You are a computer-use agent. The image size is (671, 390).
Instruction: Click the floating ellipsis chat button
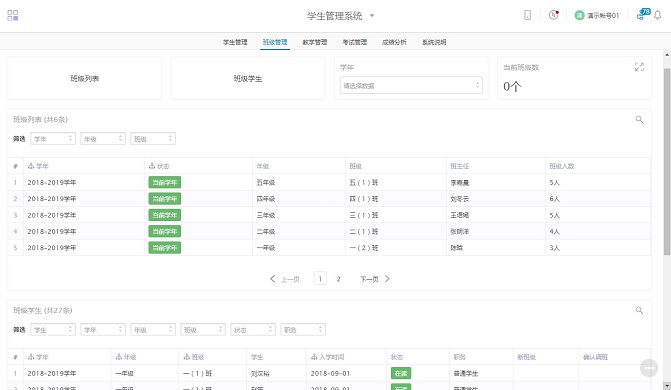click(649, 368)
